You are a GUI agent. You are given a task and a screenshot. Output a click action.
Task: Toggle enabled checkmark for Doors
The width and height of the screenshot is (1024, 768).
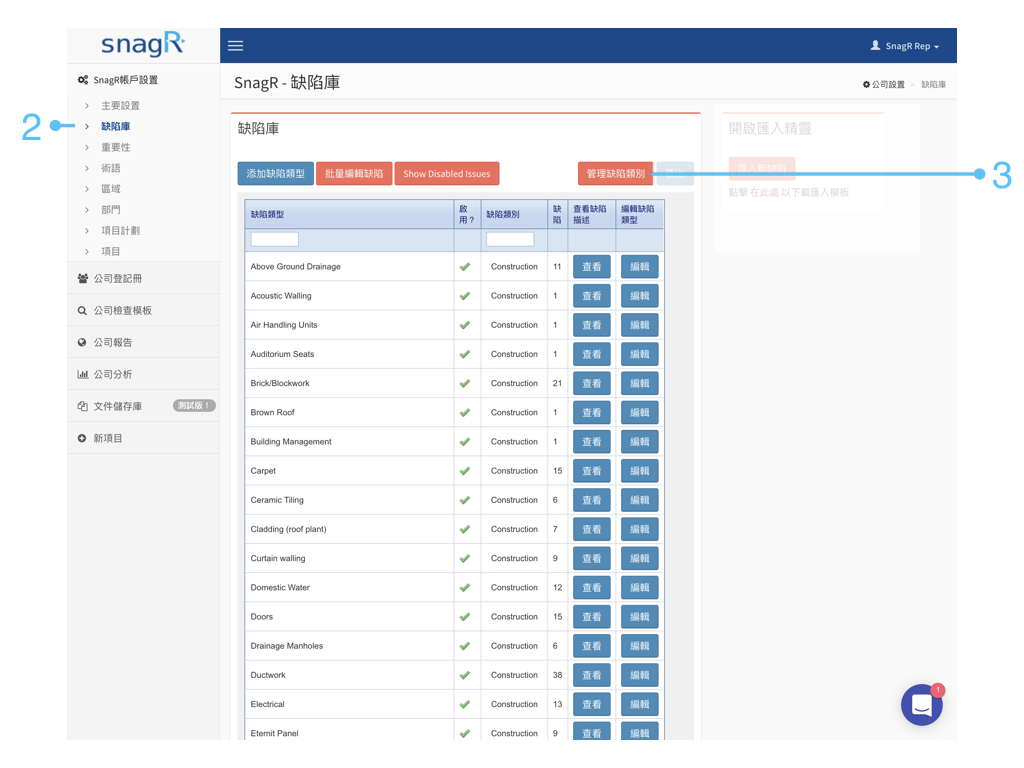(465, 616)
